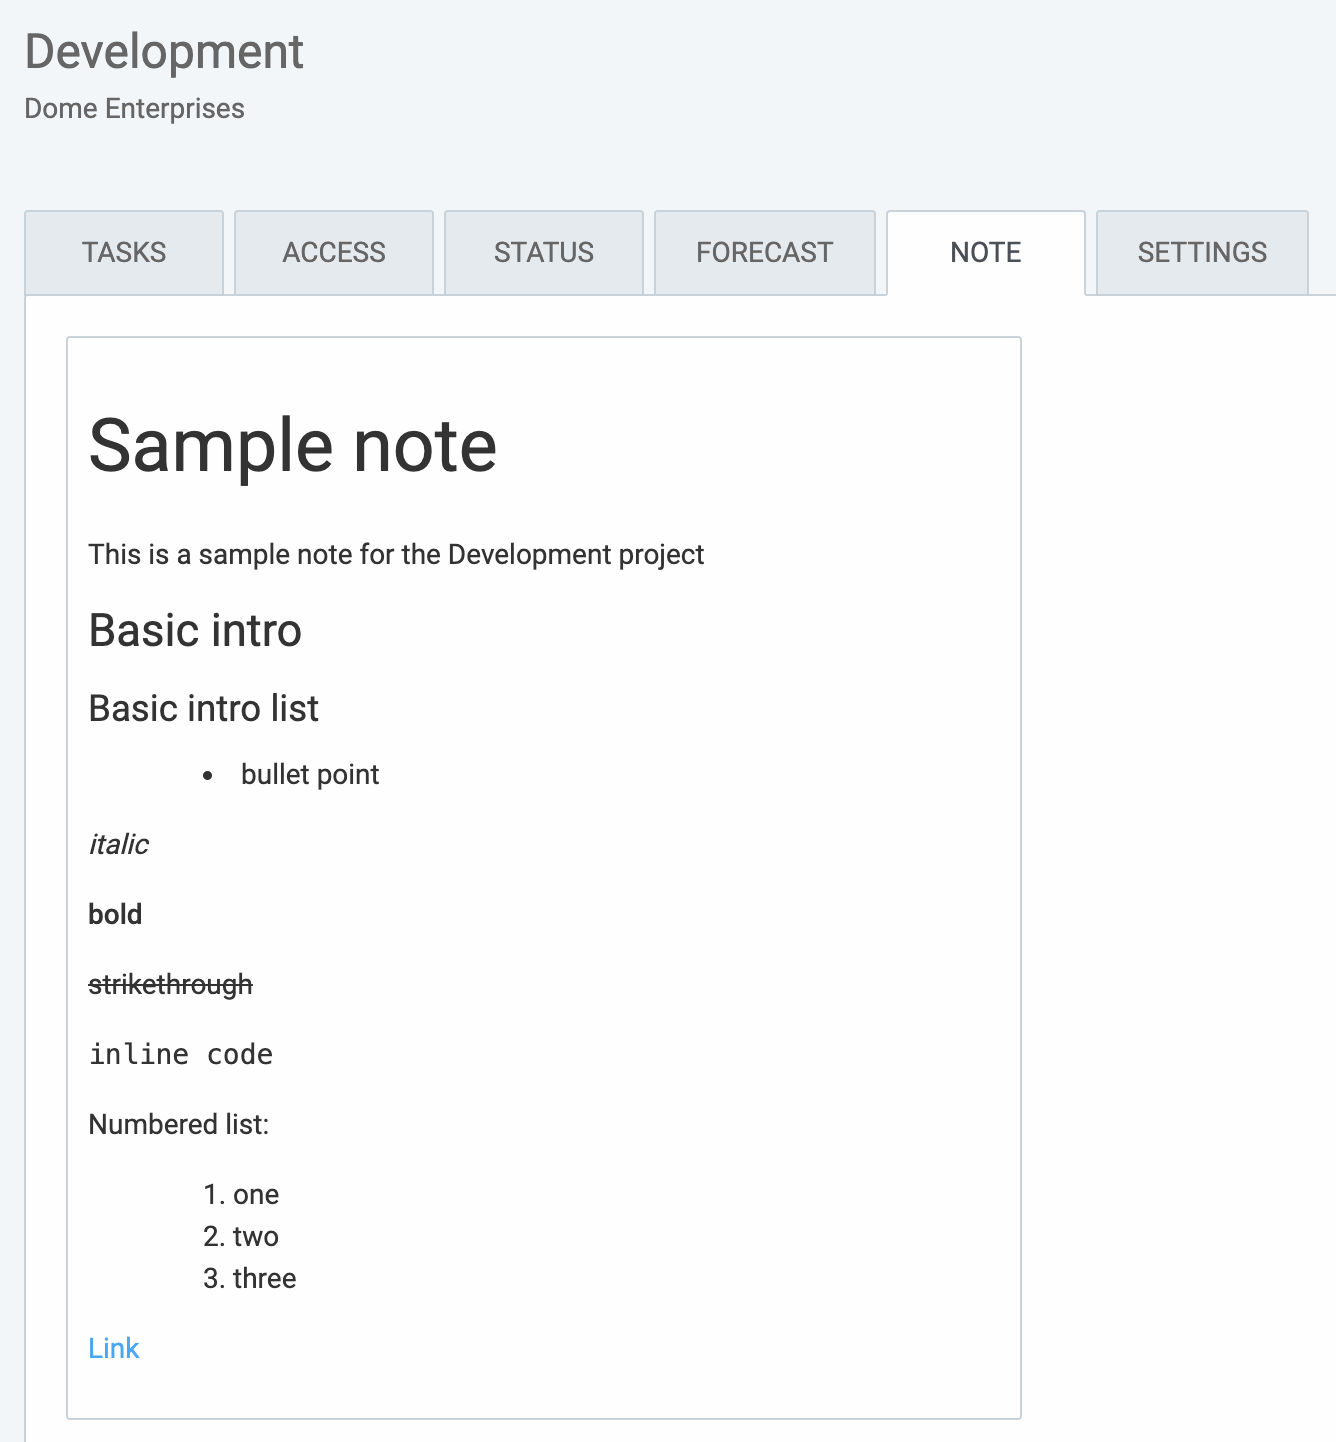Click the Sample note heading
The height and width of the screenshot is (1442, 1336).
coord(292,445)
